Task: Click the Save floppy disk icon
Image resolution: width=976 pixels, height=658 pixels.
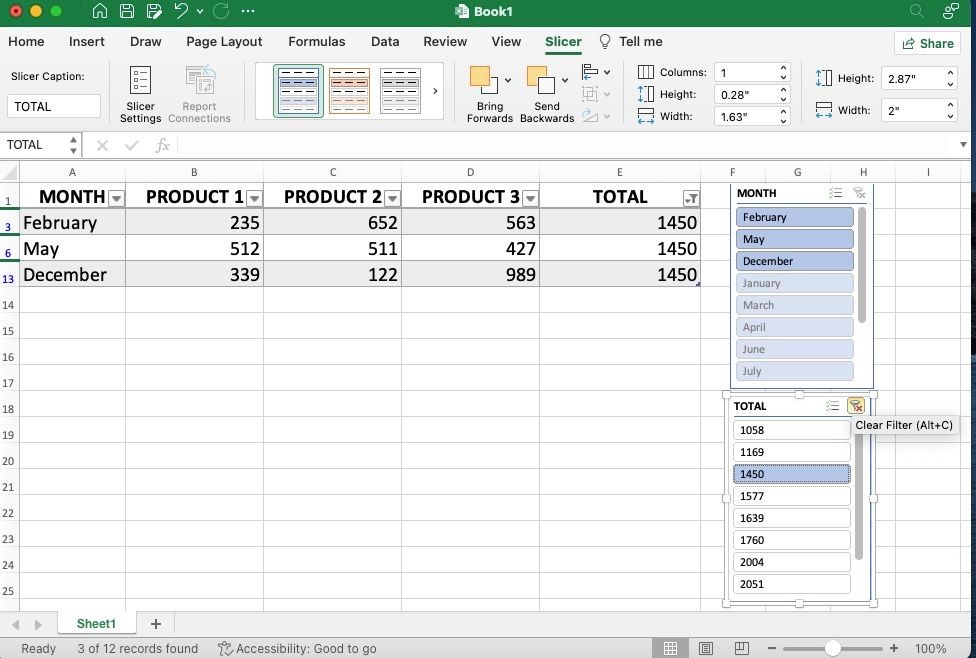Action: [x=126, y=11]
